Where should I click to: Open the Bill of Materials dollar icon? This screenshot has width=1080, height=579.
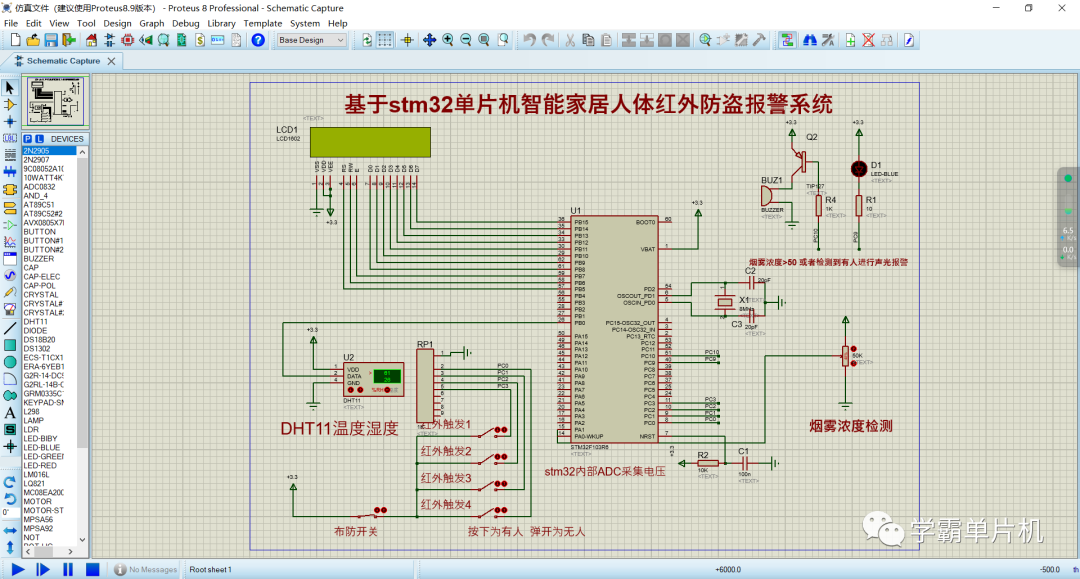point(200,40)
